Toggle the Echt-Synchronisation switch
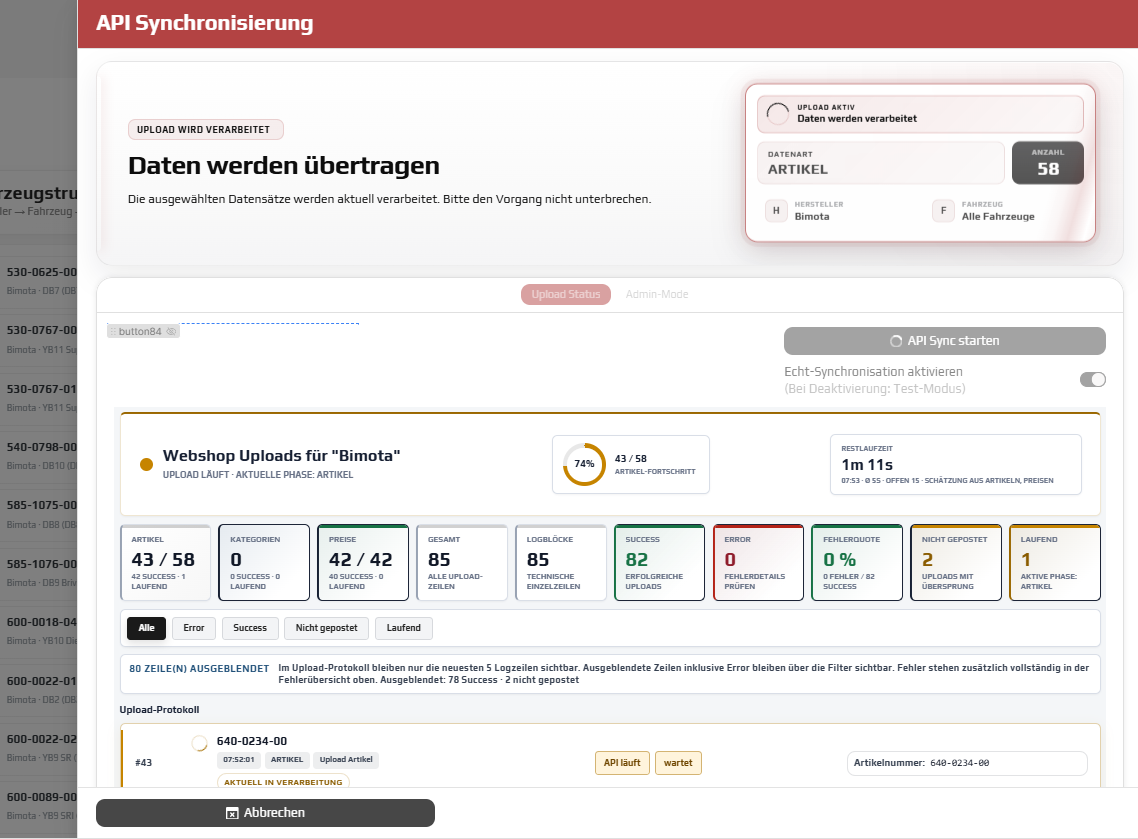 [1092, 380]
